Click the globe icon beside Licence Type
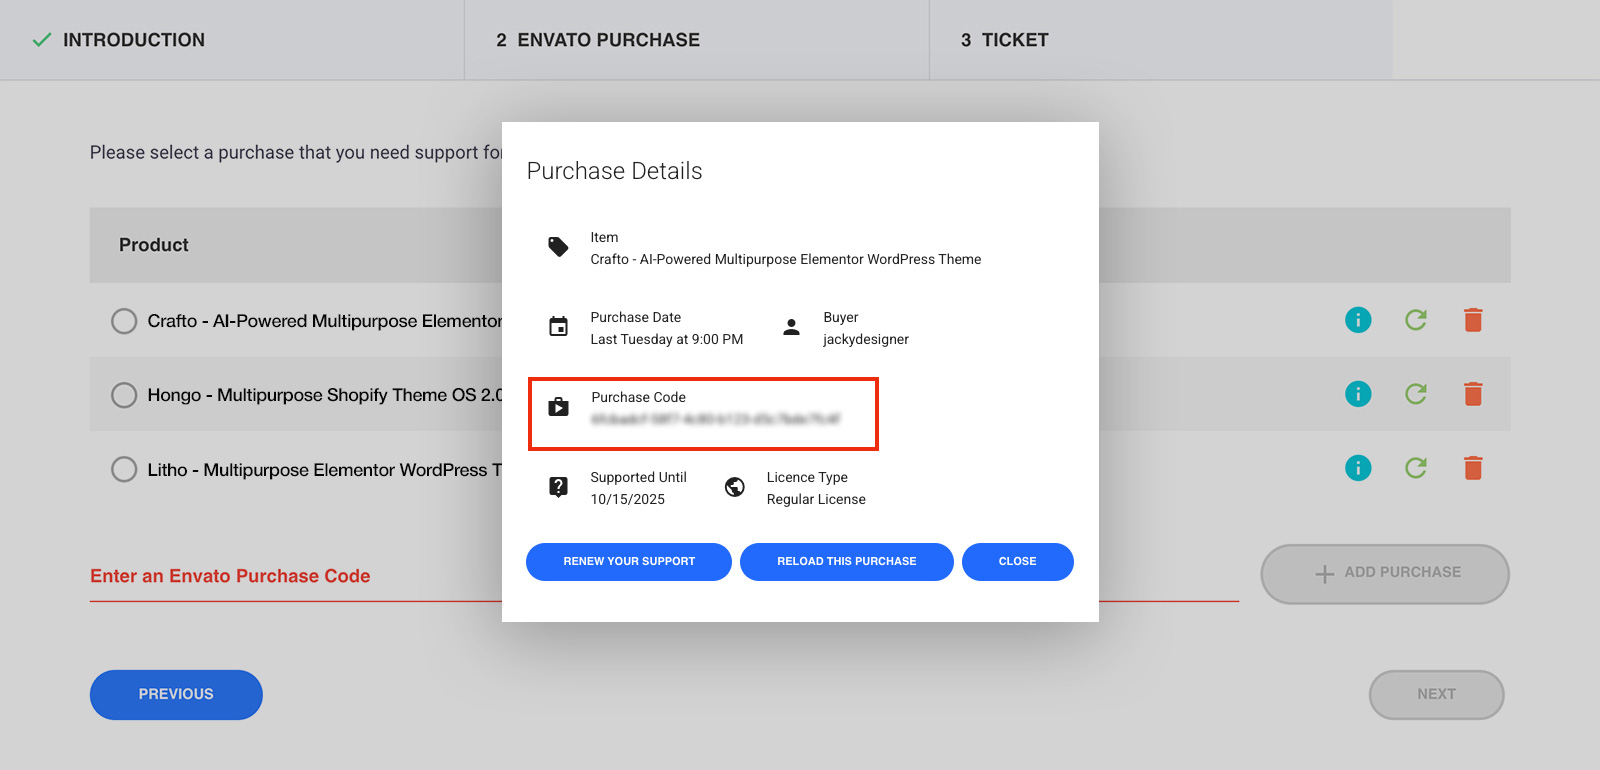 (x=735, y=487)
